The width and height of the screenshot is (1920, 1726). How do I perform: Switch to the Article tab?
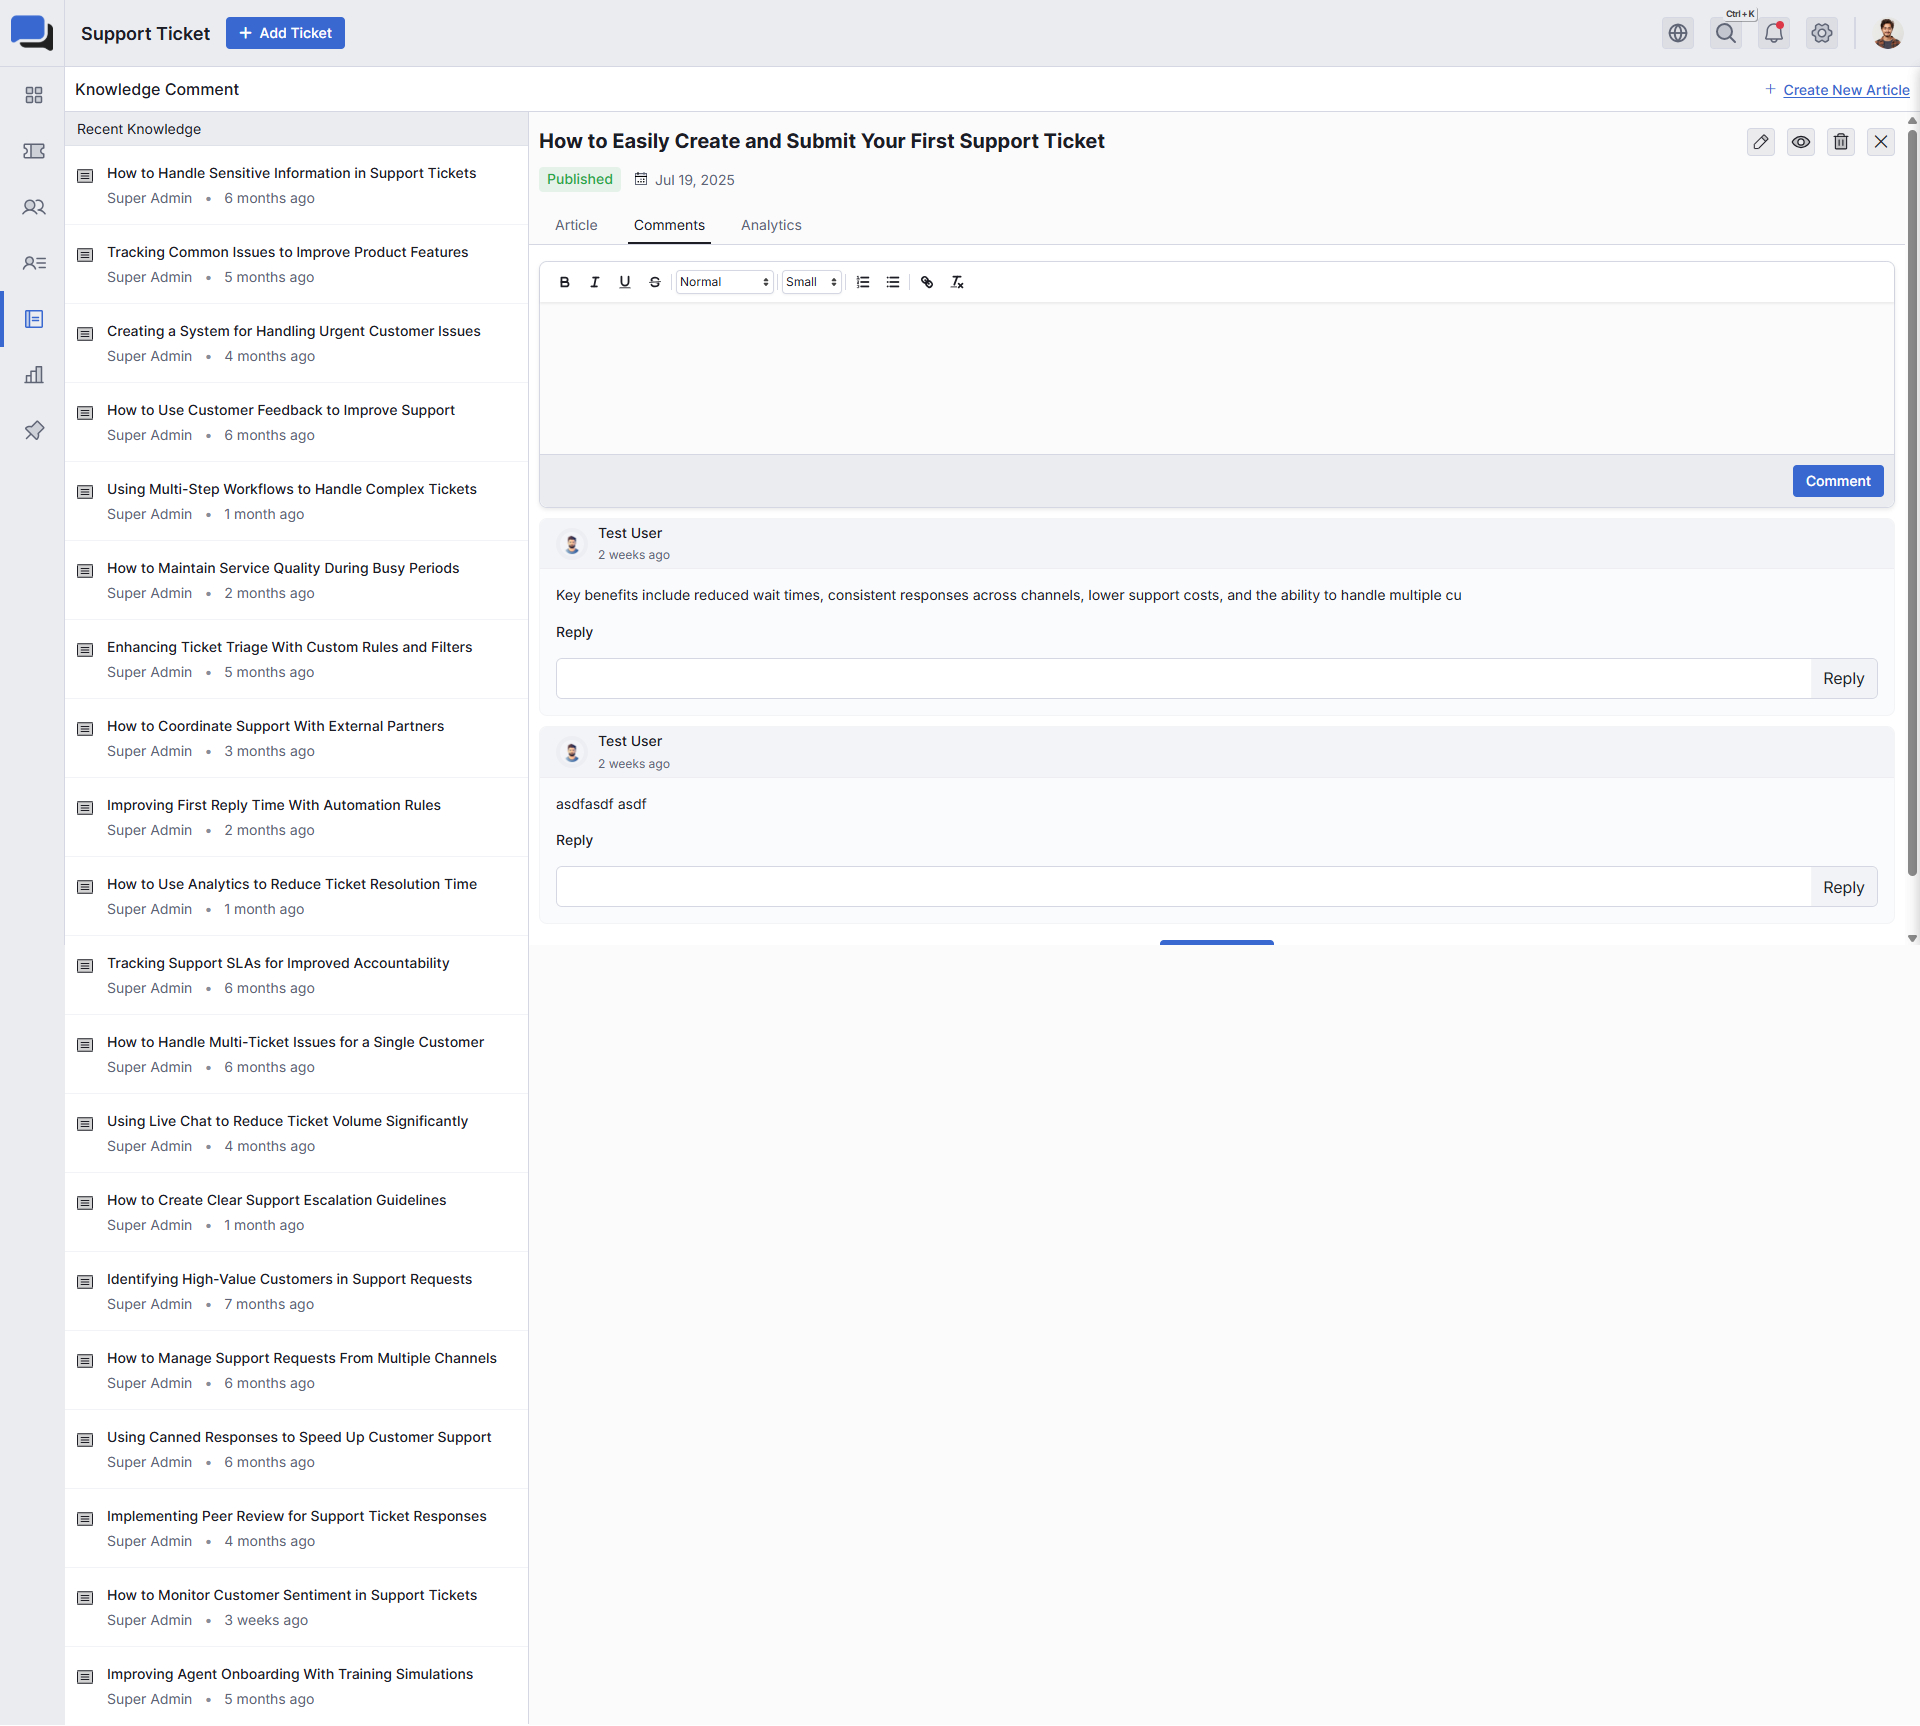(x=576, y=225)
